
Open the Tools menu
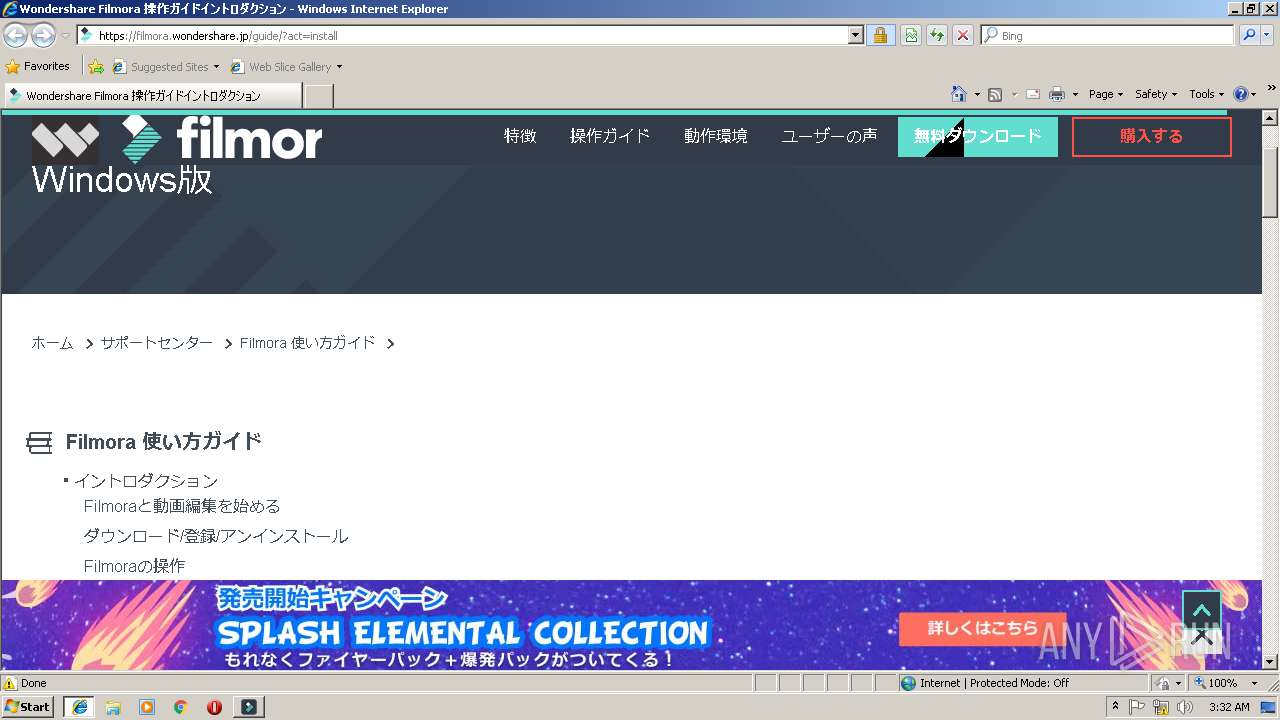[x=1207, y=94]
